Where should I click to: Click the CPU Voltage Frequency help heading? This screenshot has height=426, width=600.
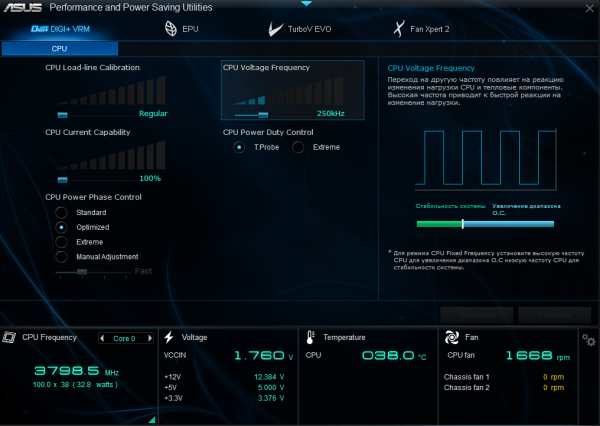(431, 68)
